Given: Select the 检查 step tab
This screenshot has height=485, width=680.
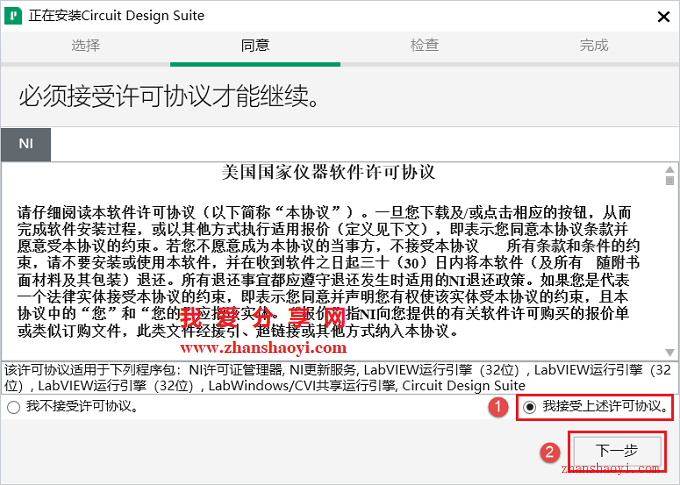Looking at the screenshot, I should pyautogui.click(x=425, y=45).
